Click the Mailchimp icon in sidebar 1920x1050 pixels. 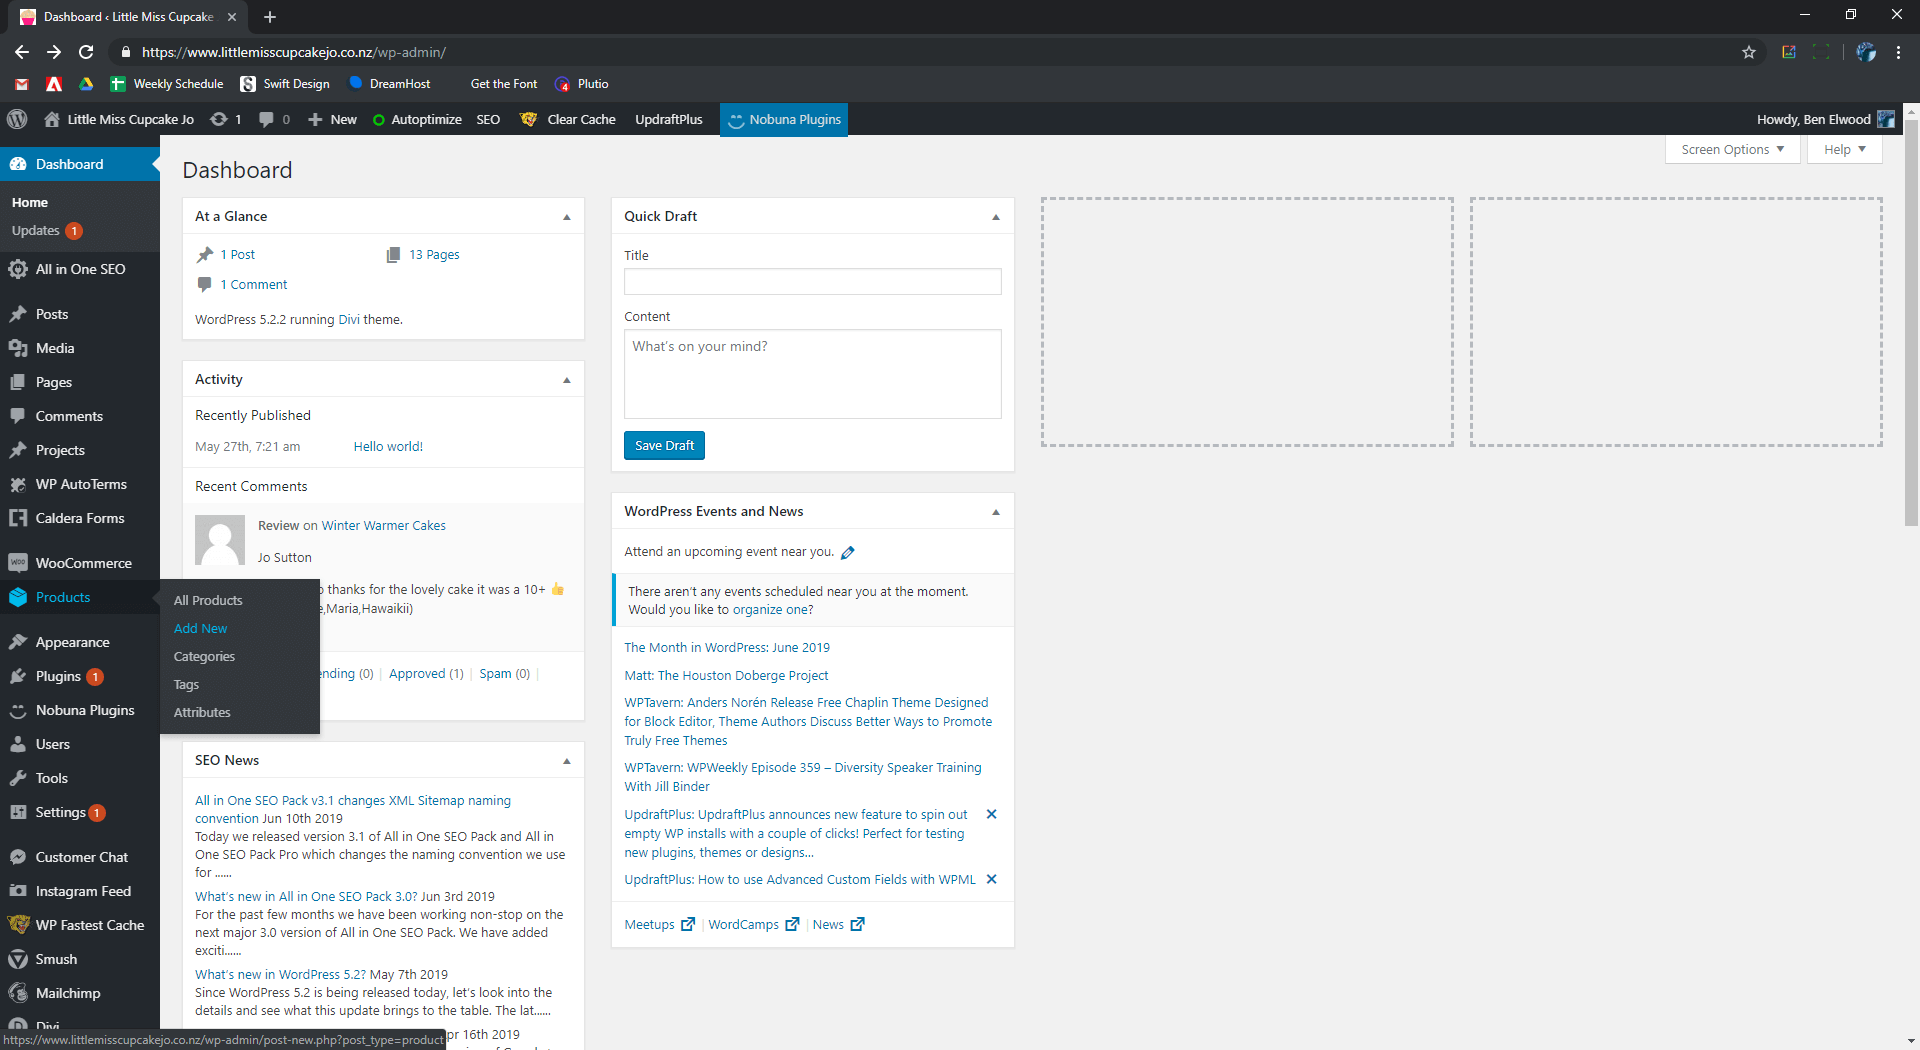click(x=18, y=993)
